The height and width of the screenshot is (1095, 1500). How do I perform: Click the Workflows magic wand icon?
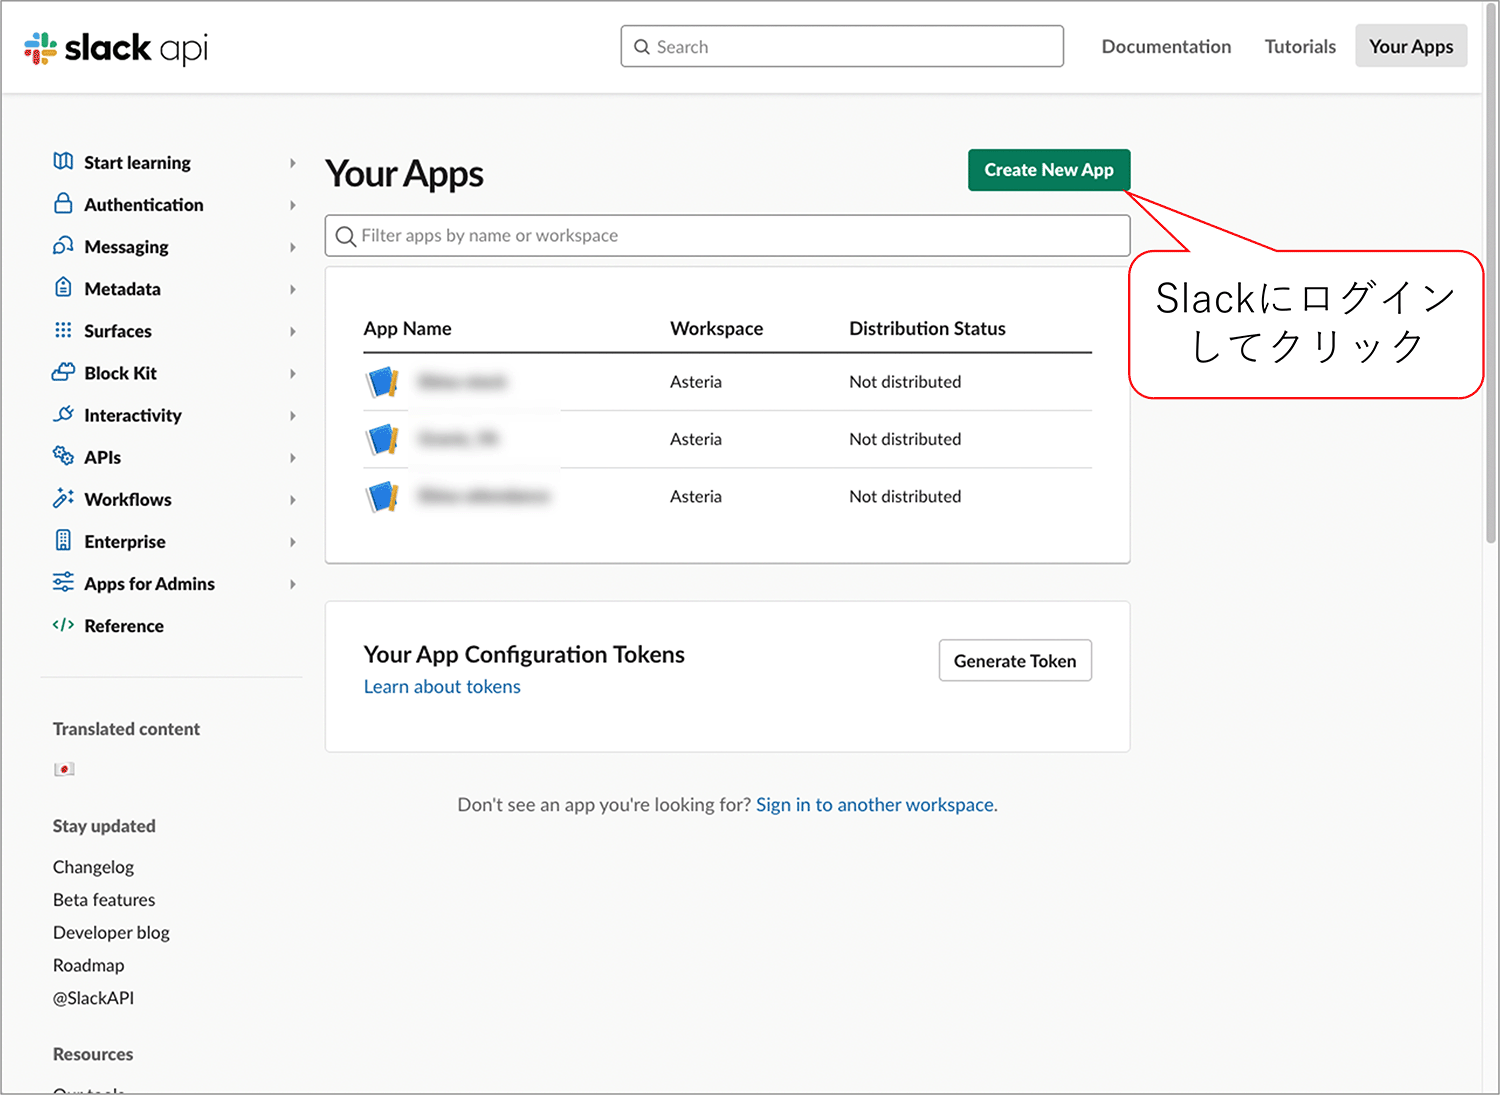63,497
